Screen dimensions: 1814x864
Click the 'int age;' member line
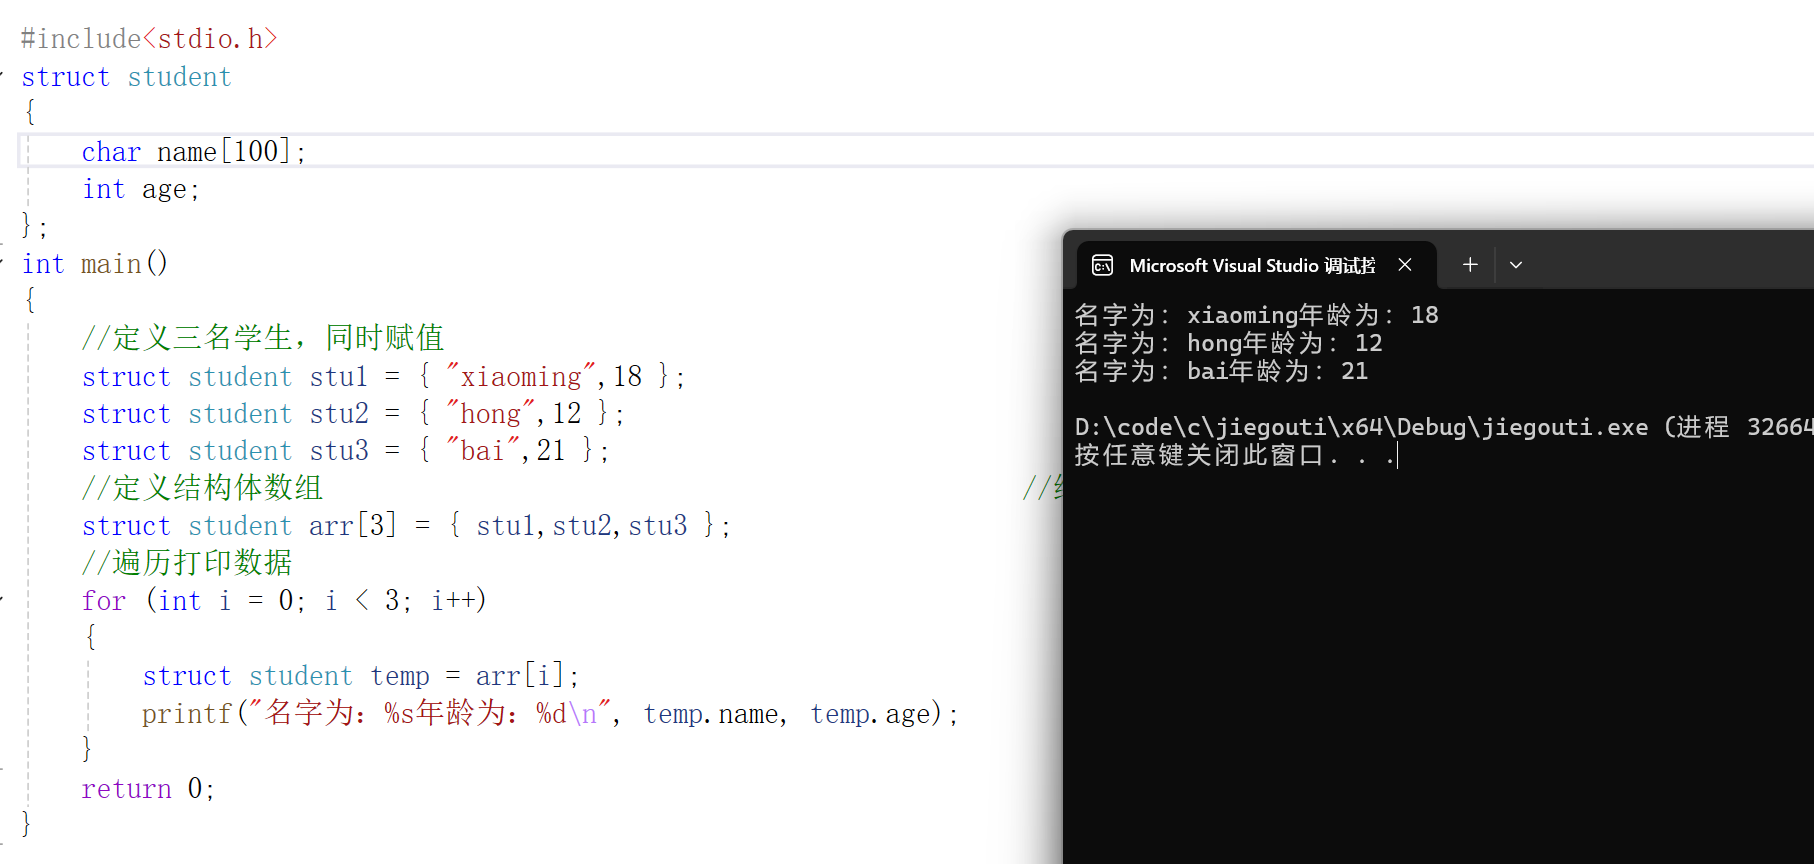tap(141, 190)
